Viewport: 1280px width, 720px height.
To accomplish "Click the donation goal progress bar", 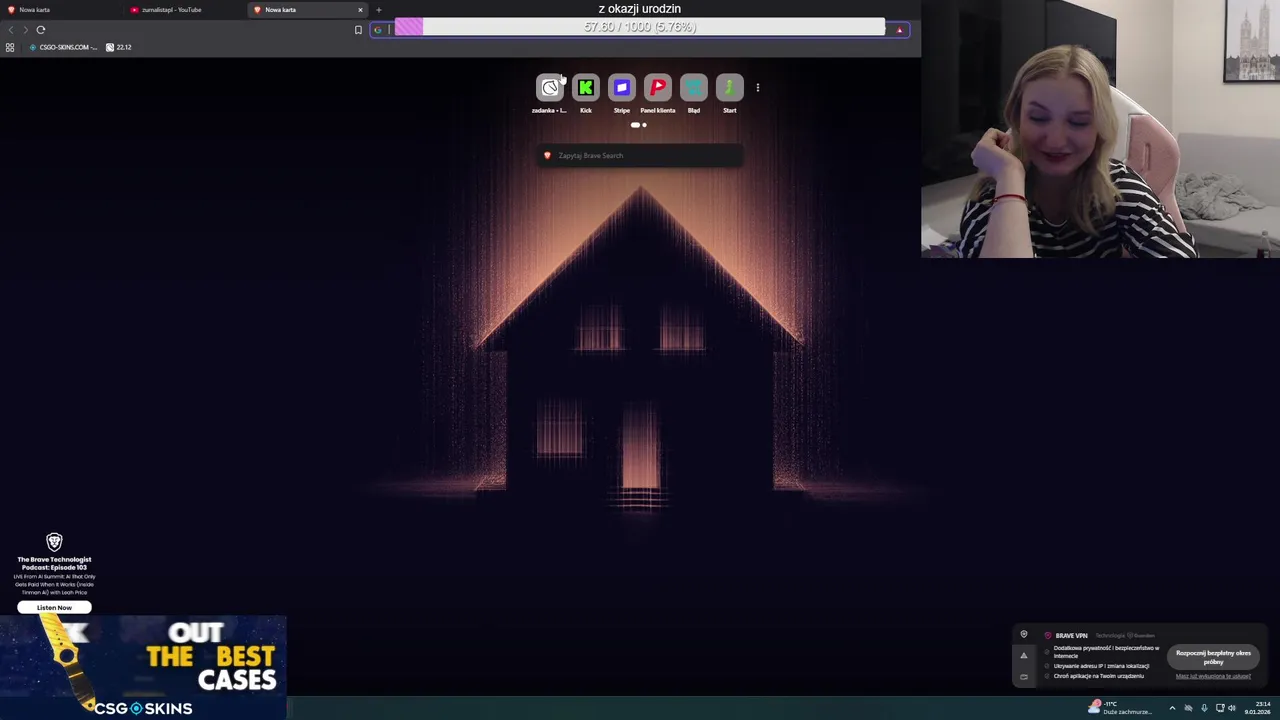I will pyautogui.click(x=640, y=27).
